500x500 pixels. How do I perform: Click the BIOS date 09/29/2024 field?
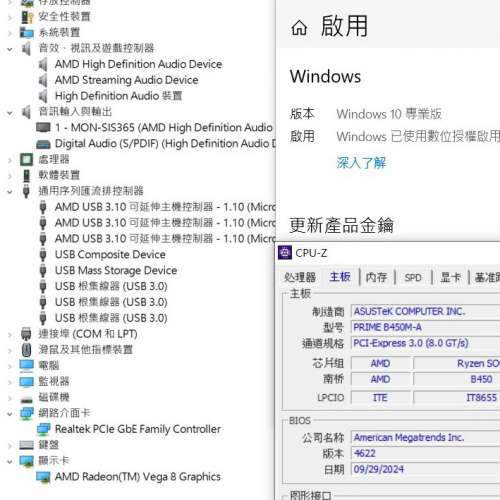(x=426, y=469)
